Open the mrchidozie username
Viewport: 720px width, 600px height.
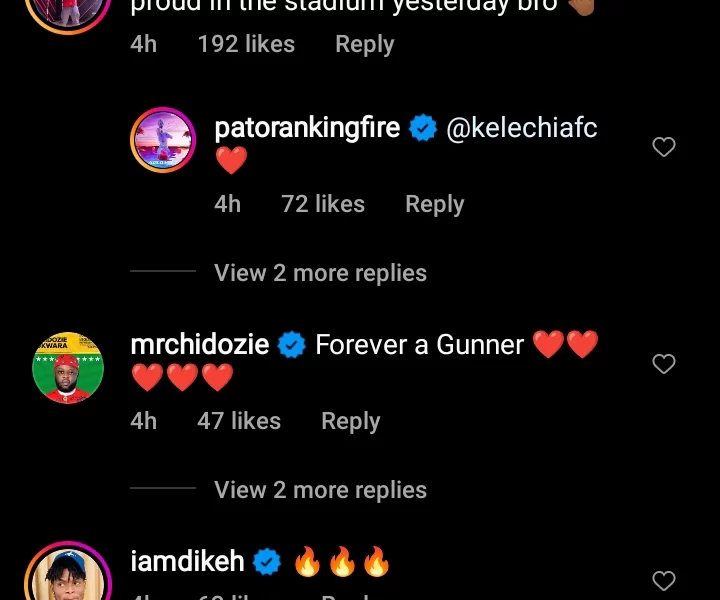(x=200, y=345)
